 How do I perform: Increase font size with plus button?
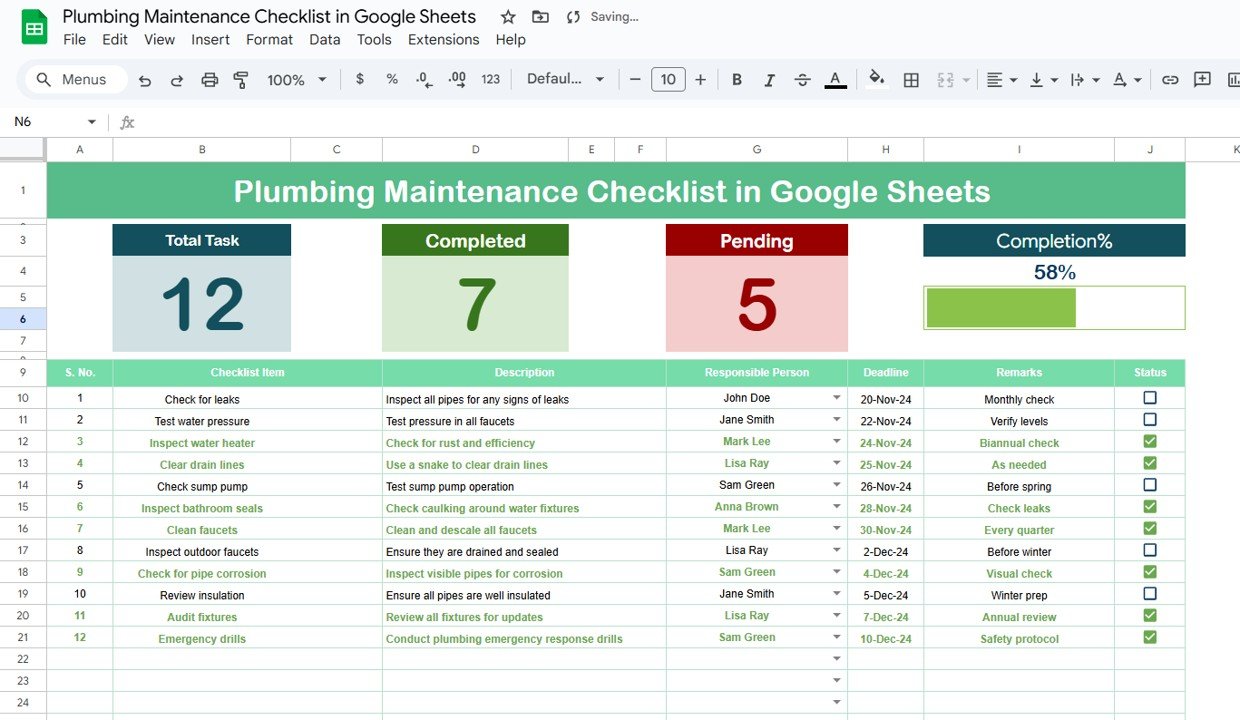tap(700, 79)
